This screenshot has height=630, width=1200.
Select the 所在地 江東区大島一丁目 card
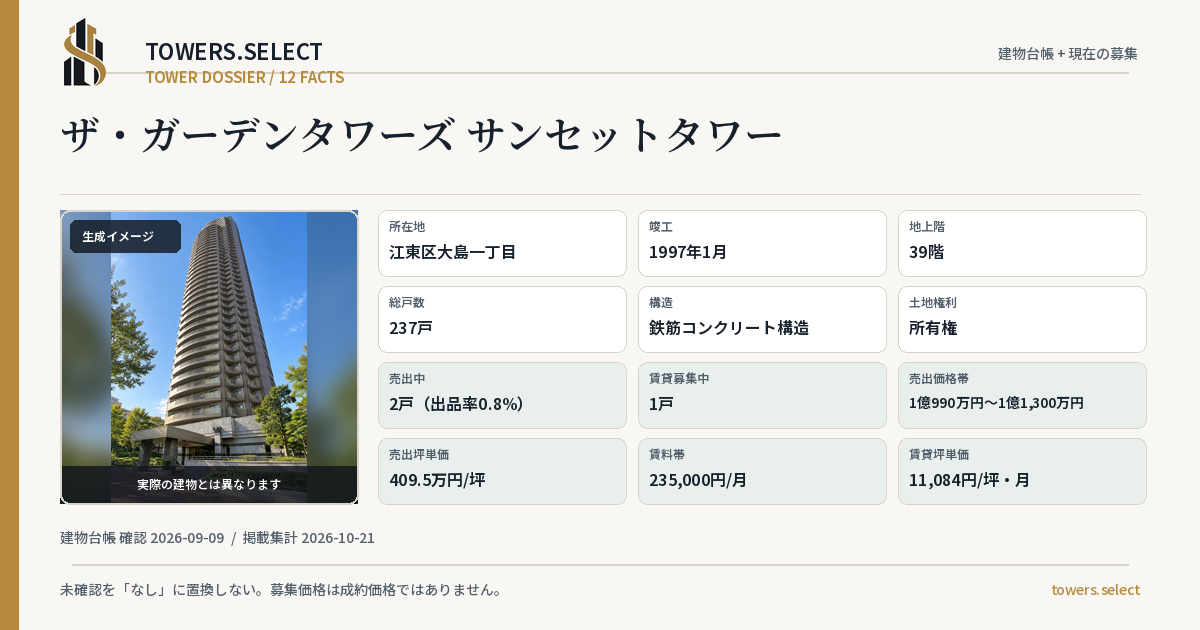tap(502, 243)
